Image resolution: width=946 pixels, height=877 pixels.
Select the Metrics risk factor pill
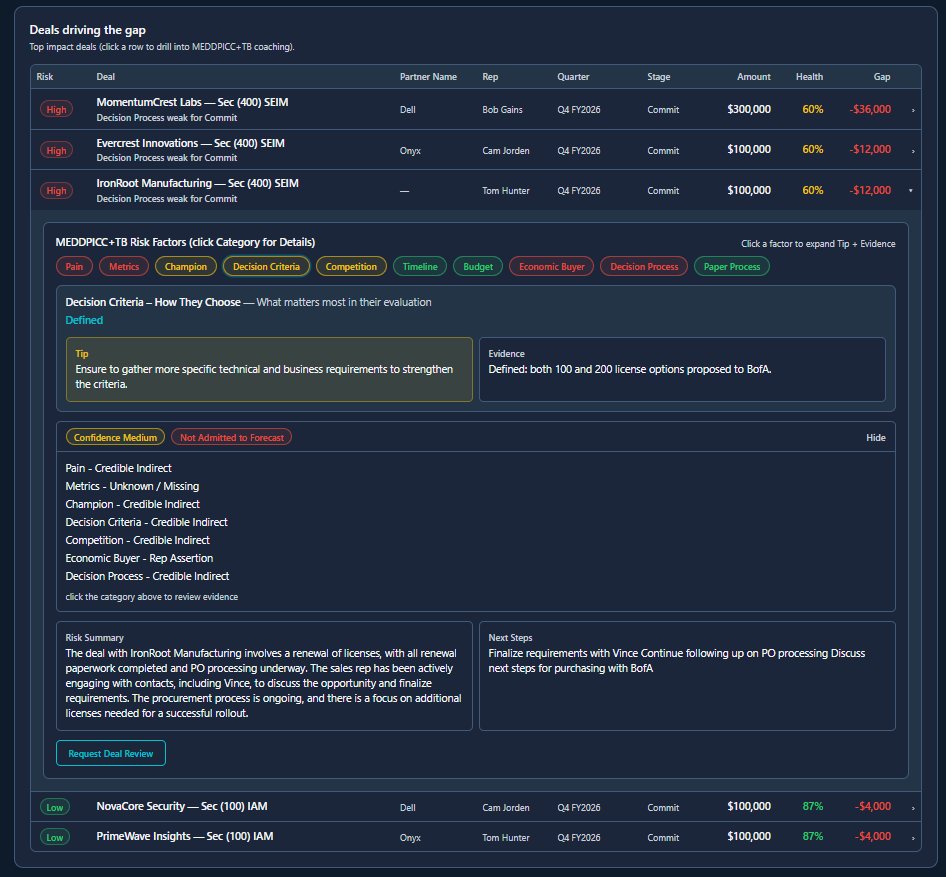[124, 266]
